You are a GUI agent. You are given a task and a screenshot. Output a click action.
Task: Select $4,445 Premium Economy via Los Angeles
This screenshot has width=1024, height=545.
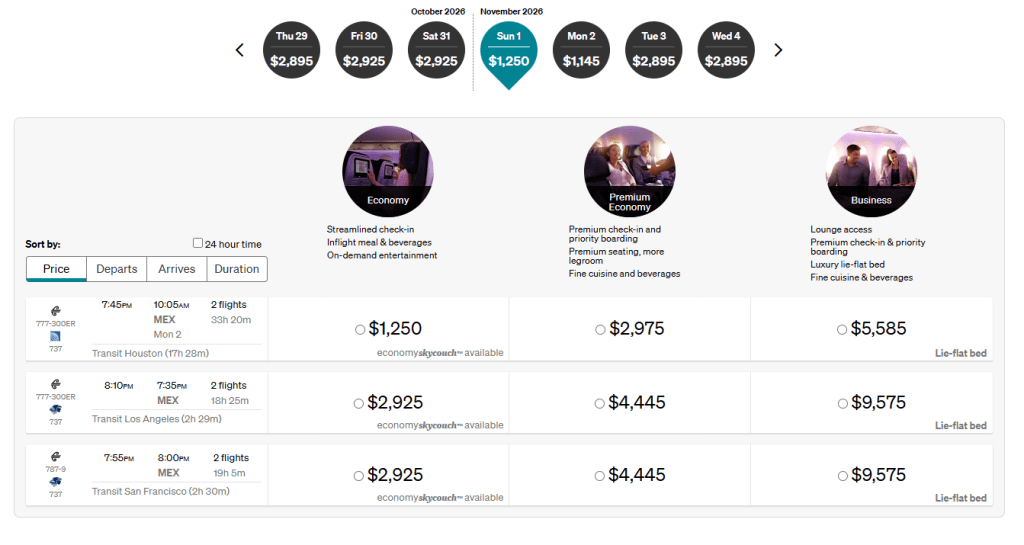[x=600, y=403]
